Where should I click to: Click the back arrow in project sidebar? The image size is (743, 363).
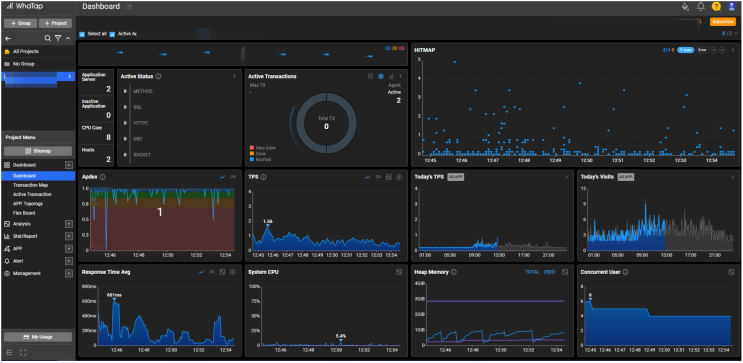8,38
